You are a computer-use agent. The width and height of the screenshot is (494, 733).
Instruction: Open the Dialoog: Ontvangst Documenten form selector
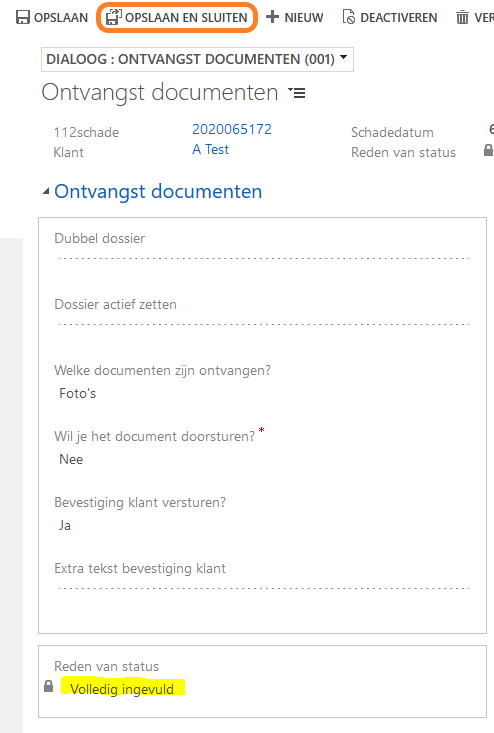197,59
